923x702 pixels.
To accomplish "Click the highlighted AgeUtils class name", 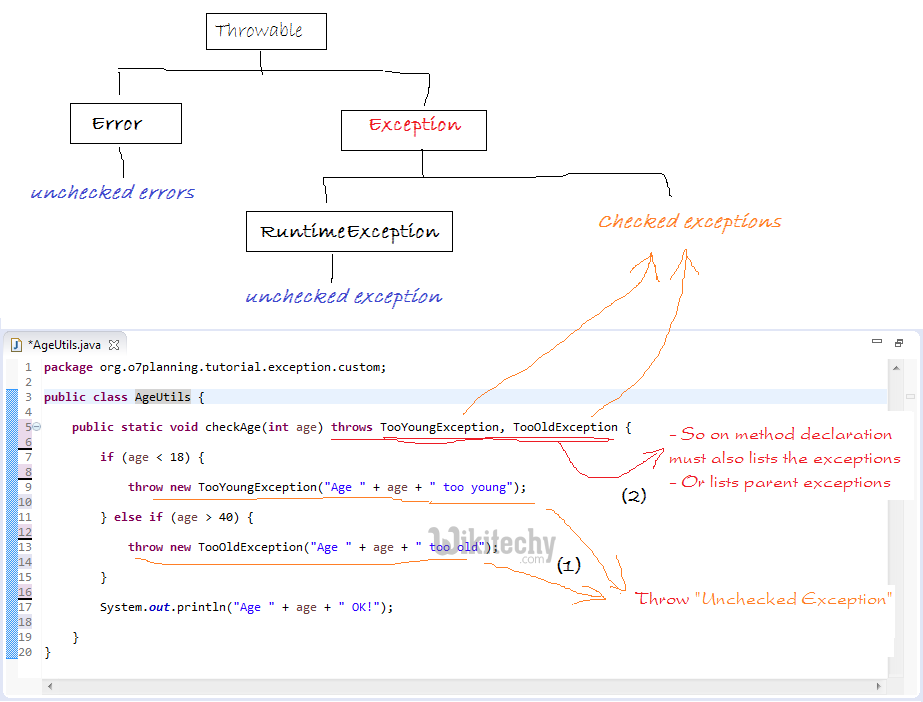I will tap(162, 397).
